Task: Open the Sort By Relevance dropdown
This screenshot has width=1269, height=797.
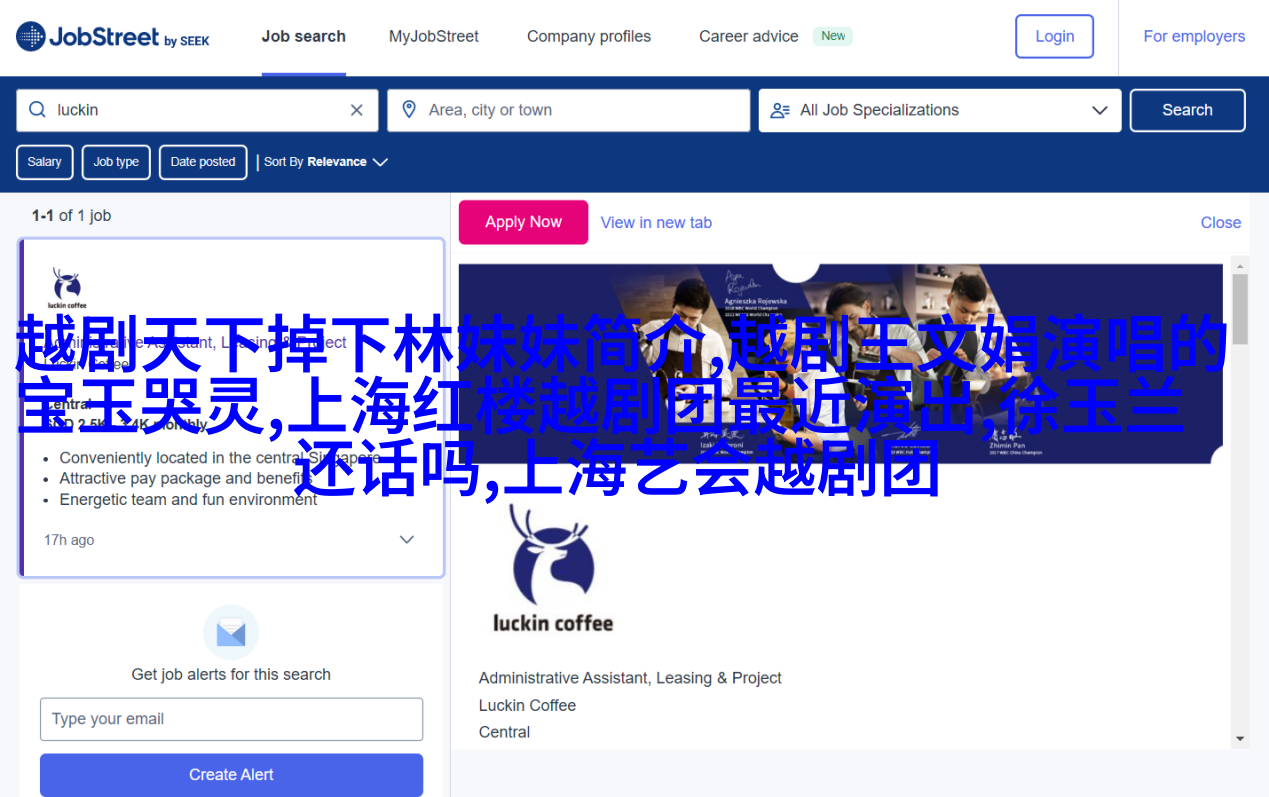Action: [x=325, y=162]
